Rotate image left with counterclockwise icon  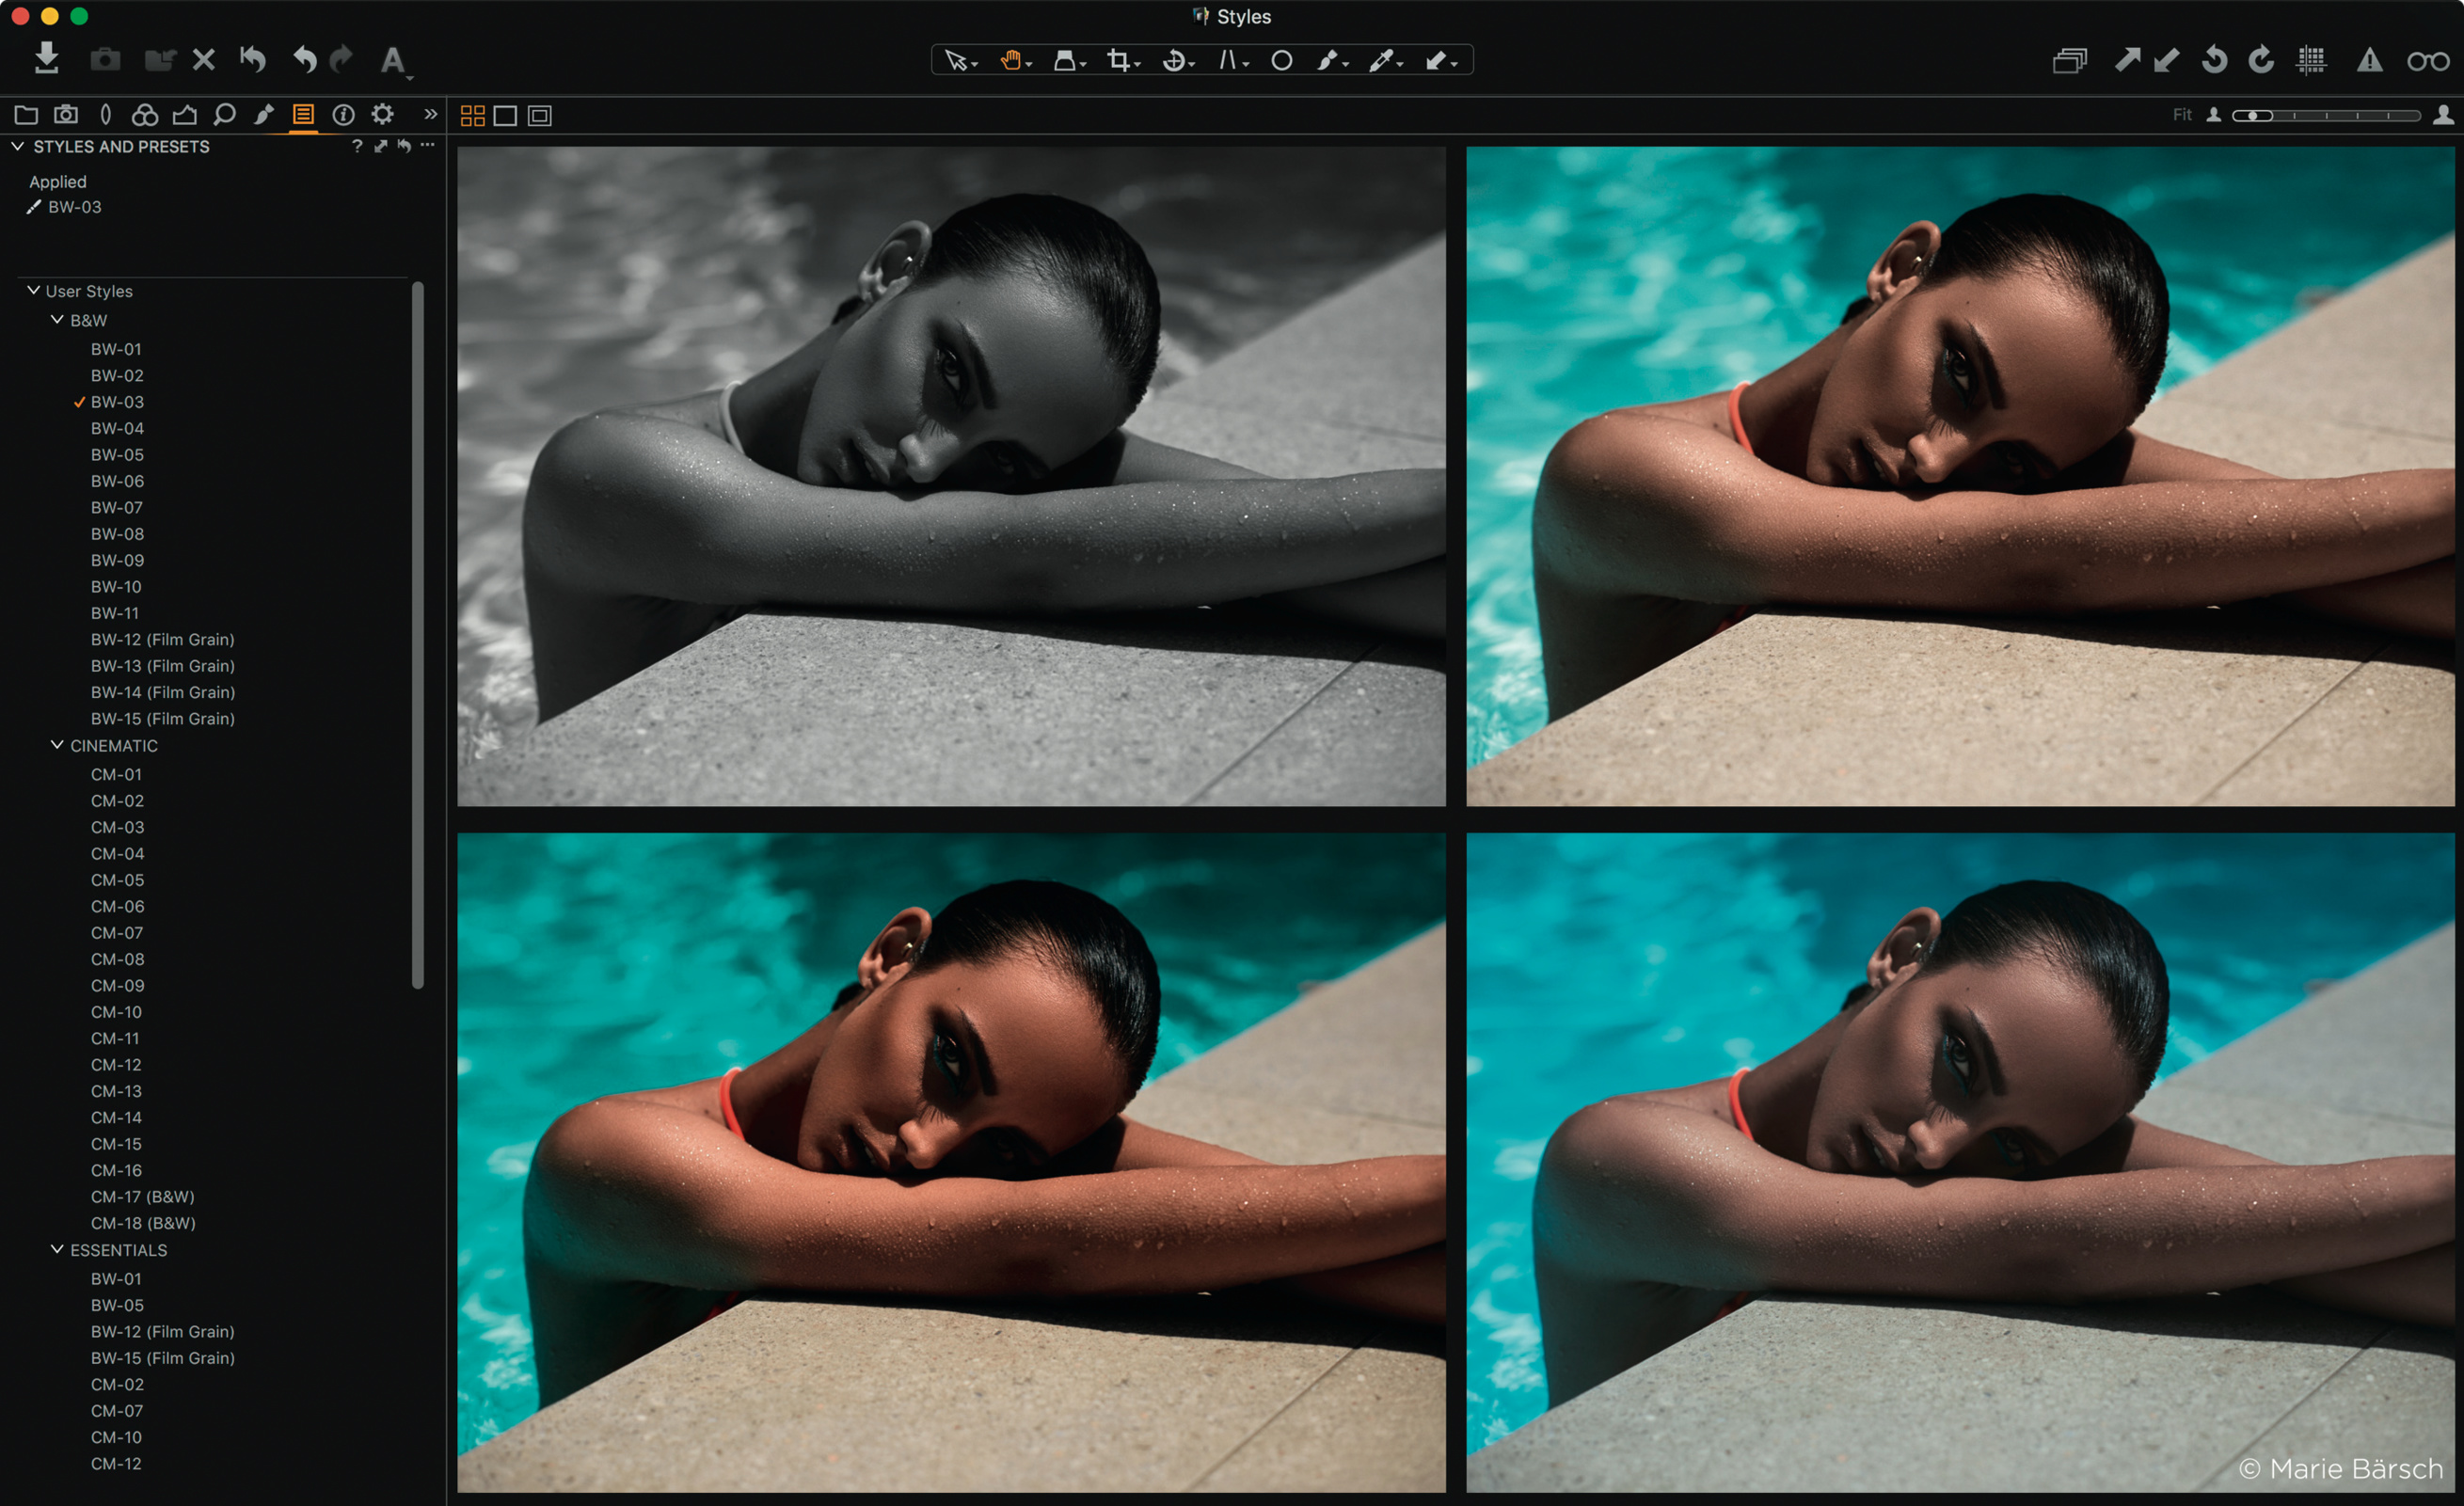(2214, 61)
